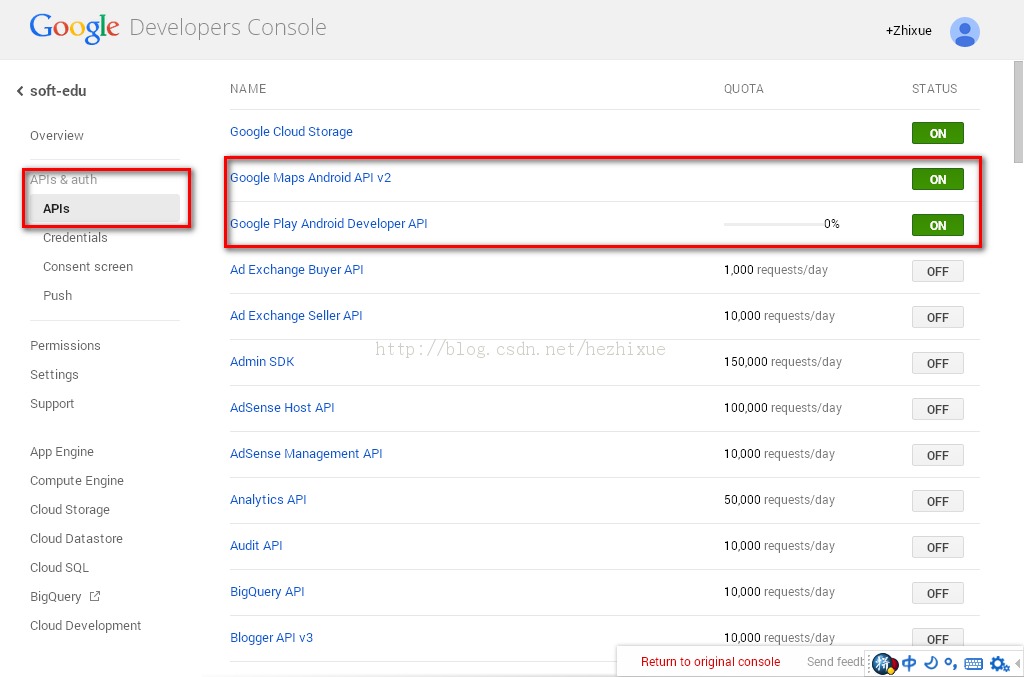Open Consent screen in sidebar
Viewport: 1024px width, 677px height.
(88, 266)
